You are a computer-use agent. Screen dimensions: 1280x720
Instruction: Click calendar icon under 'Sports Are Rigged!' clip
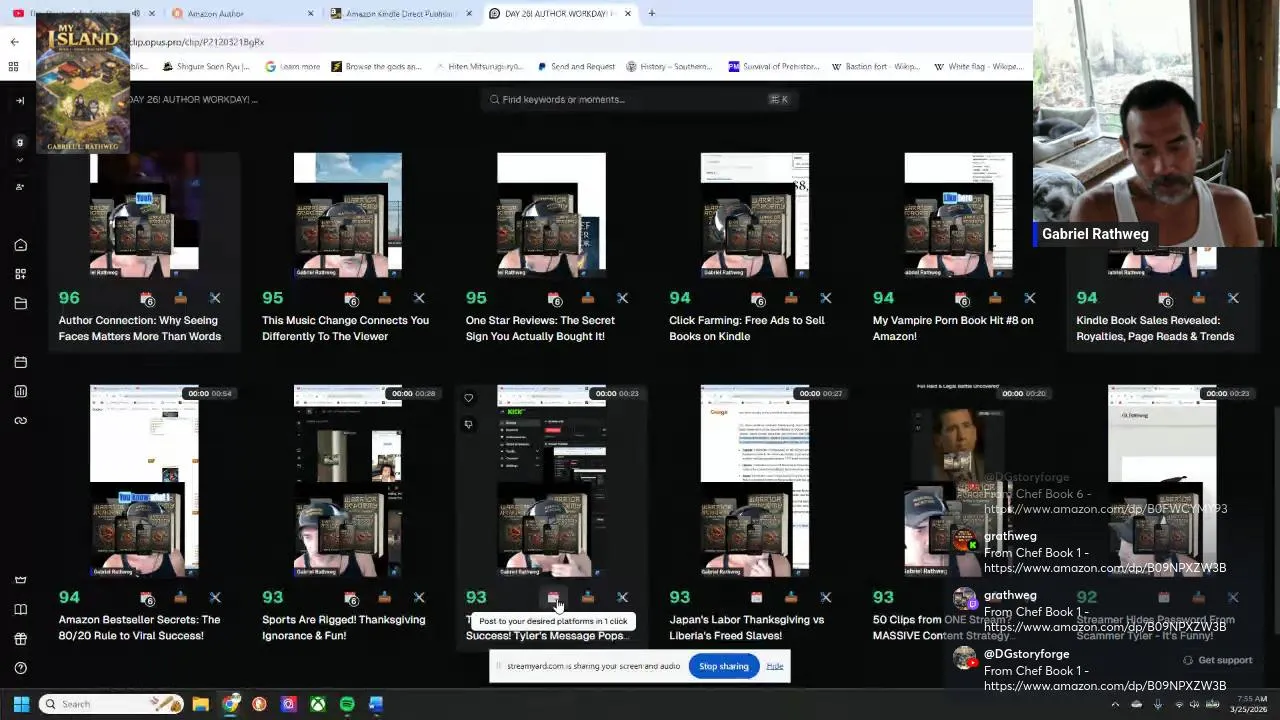pos(351,597)
